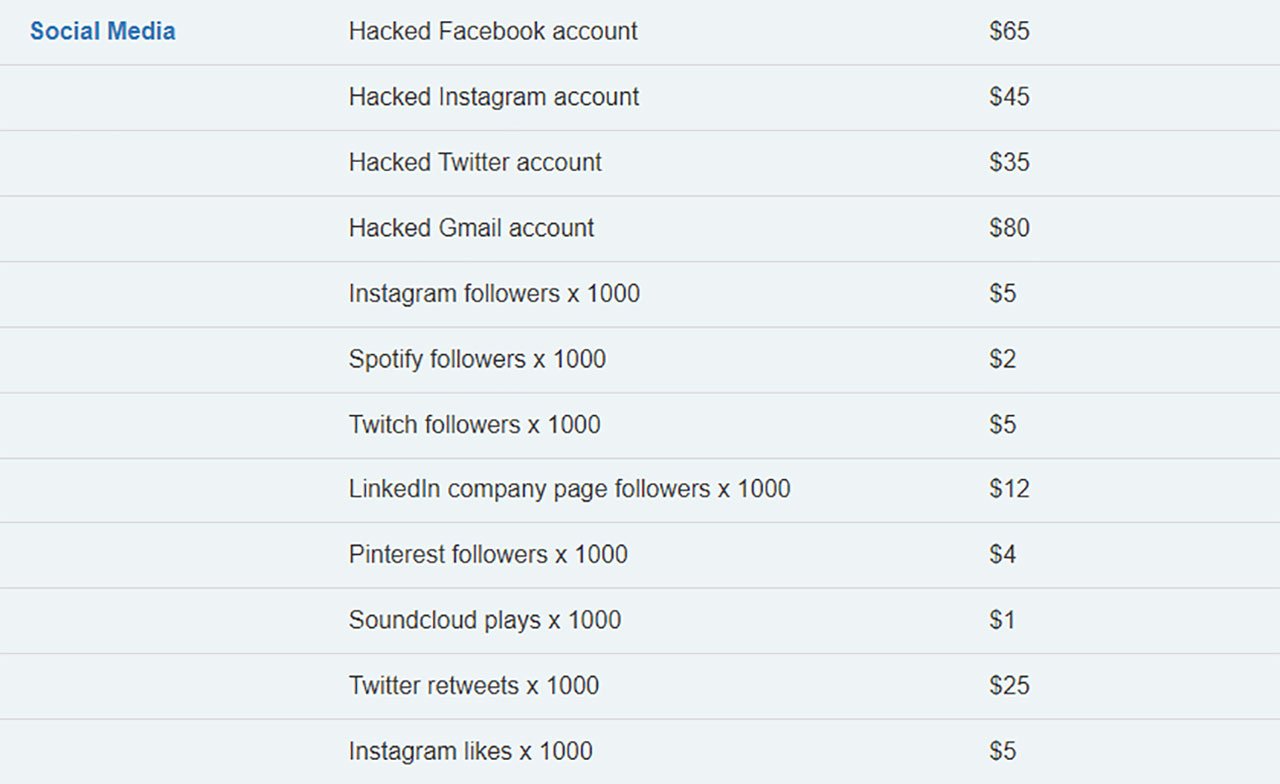1280x784 pixels.
Task: Click the $1 Soundcloud plays price
Action: click(x=1002, y=620)
